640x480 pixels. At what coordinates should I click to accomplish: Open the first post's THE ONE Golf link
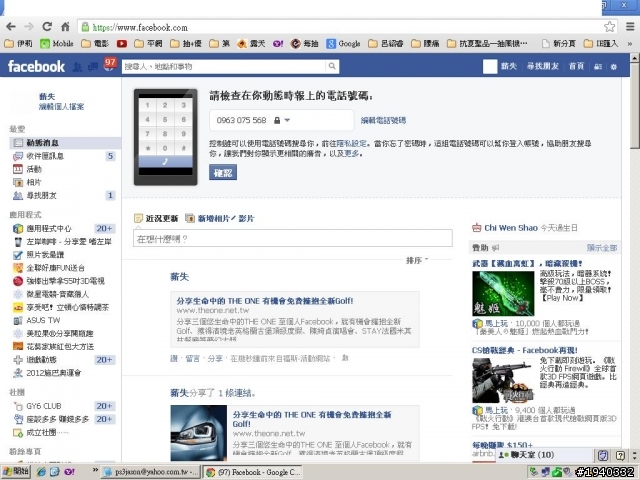pyautogui.click(x=264, y=301)
